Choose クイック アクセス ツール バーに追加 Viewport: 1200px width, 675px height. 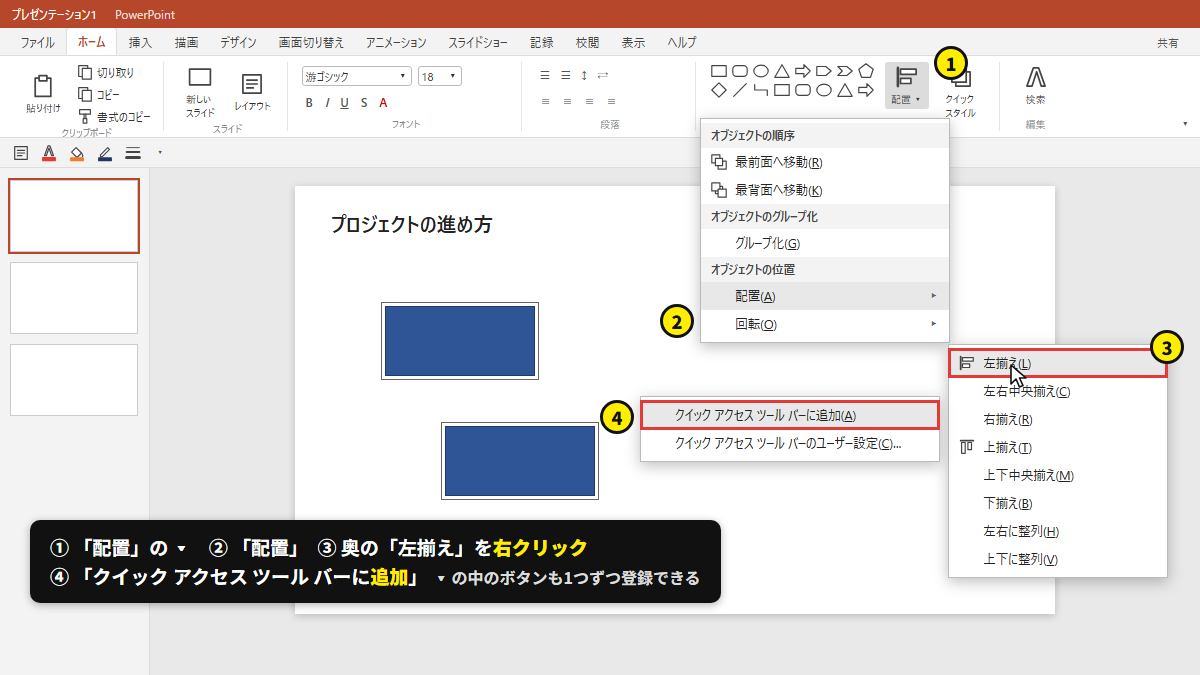pos(790,415)
